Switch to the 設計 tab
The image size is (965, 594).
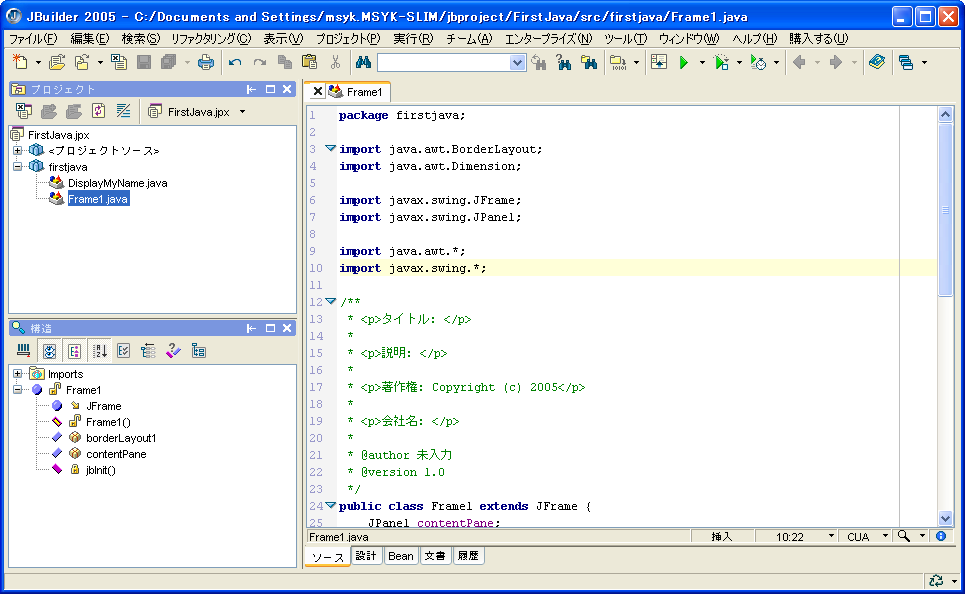tap(366, 556)
